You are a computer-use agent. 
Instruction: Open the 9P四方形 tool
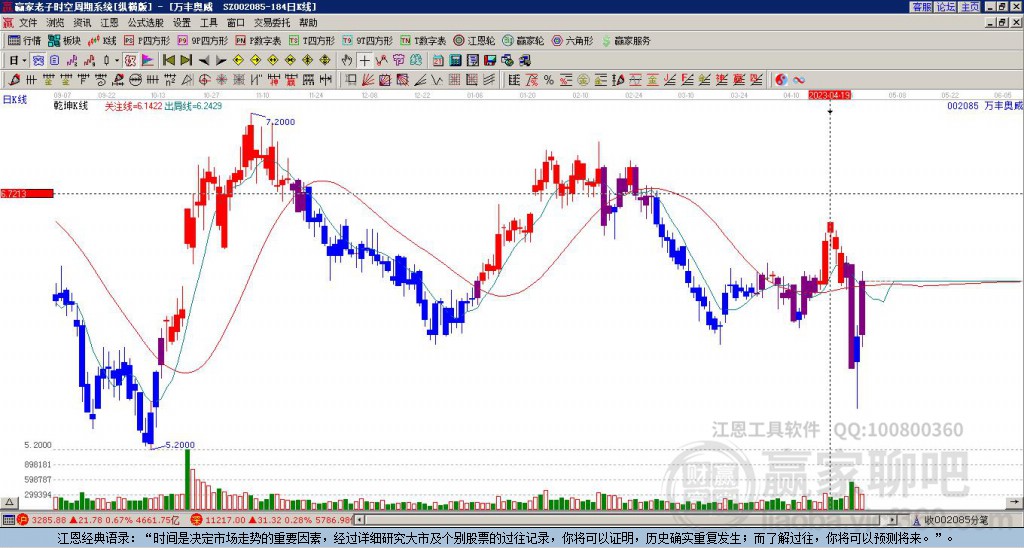[202, 40]
